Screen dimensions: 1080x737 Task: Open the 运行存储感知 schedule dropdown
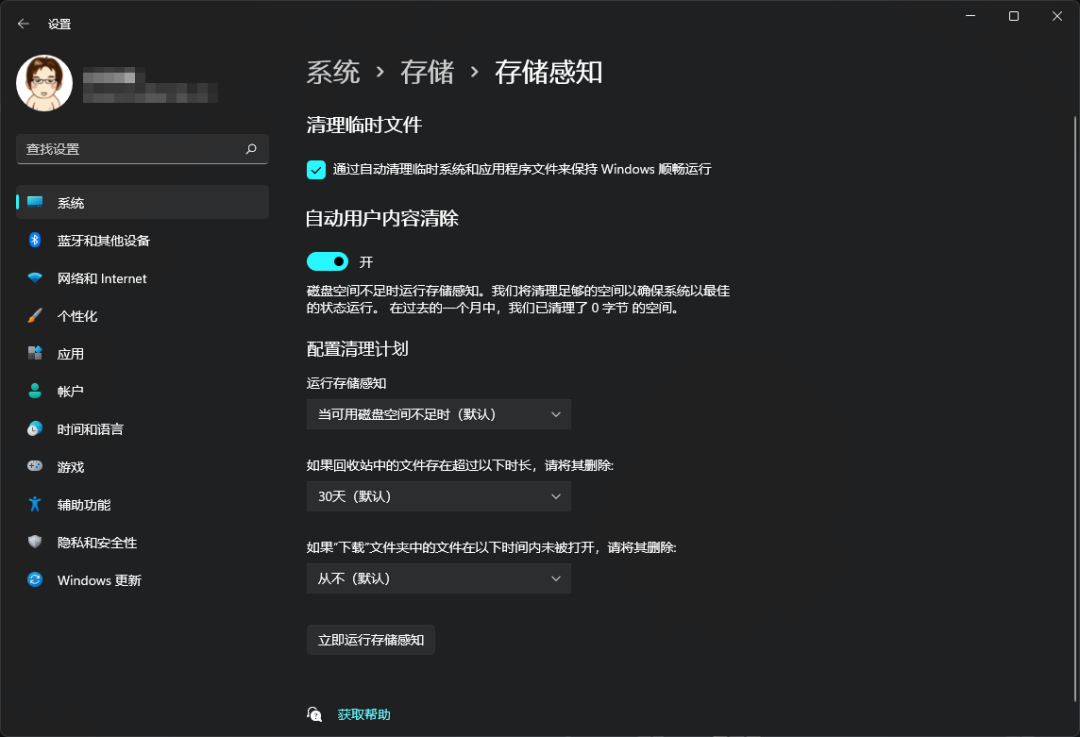click(439, 414)
